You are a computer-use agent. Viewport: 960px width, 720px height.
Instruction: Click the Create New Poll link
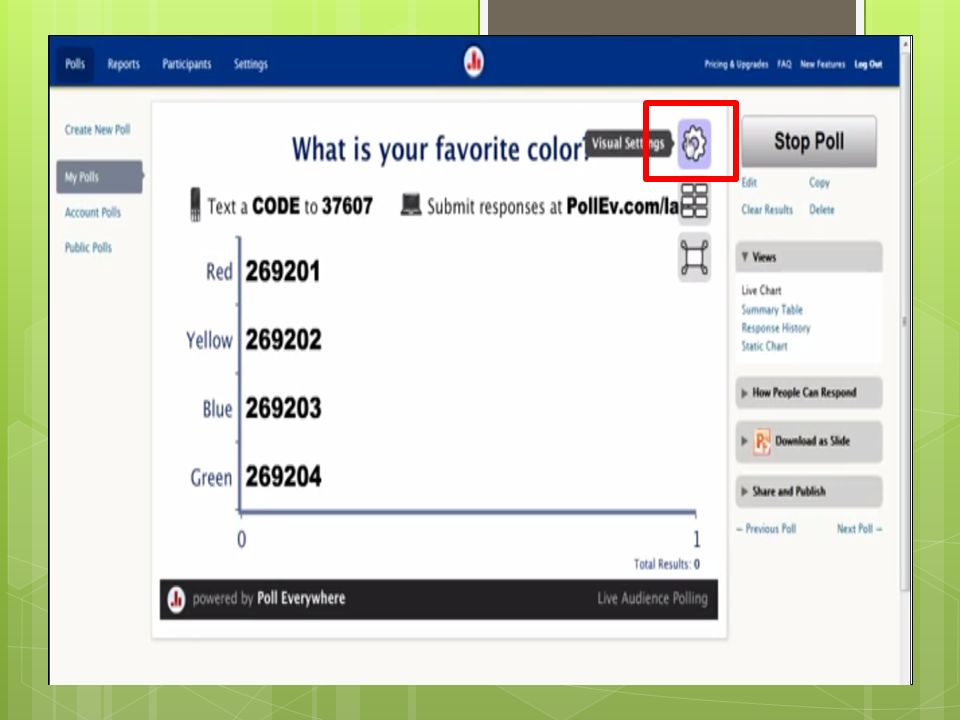click(97, 130)
